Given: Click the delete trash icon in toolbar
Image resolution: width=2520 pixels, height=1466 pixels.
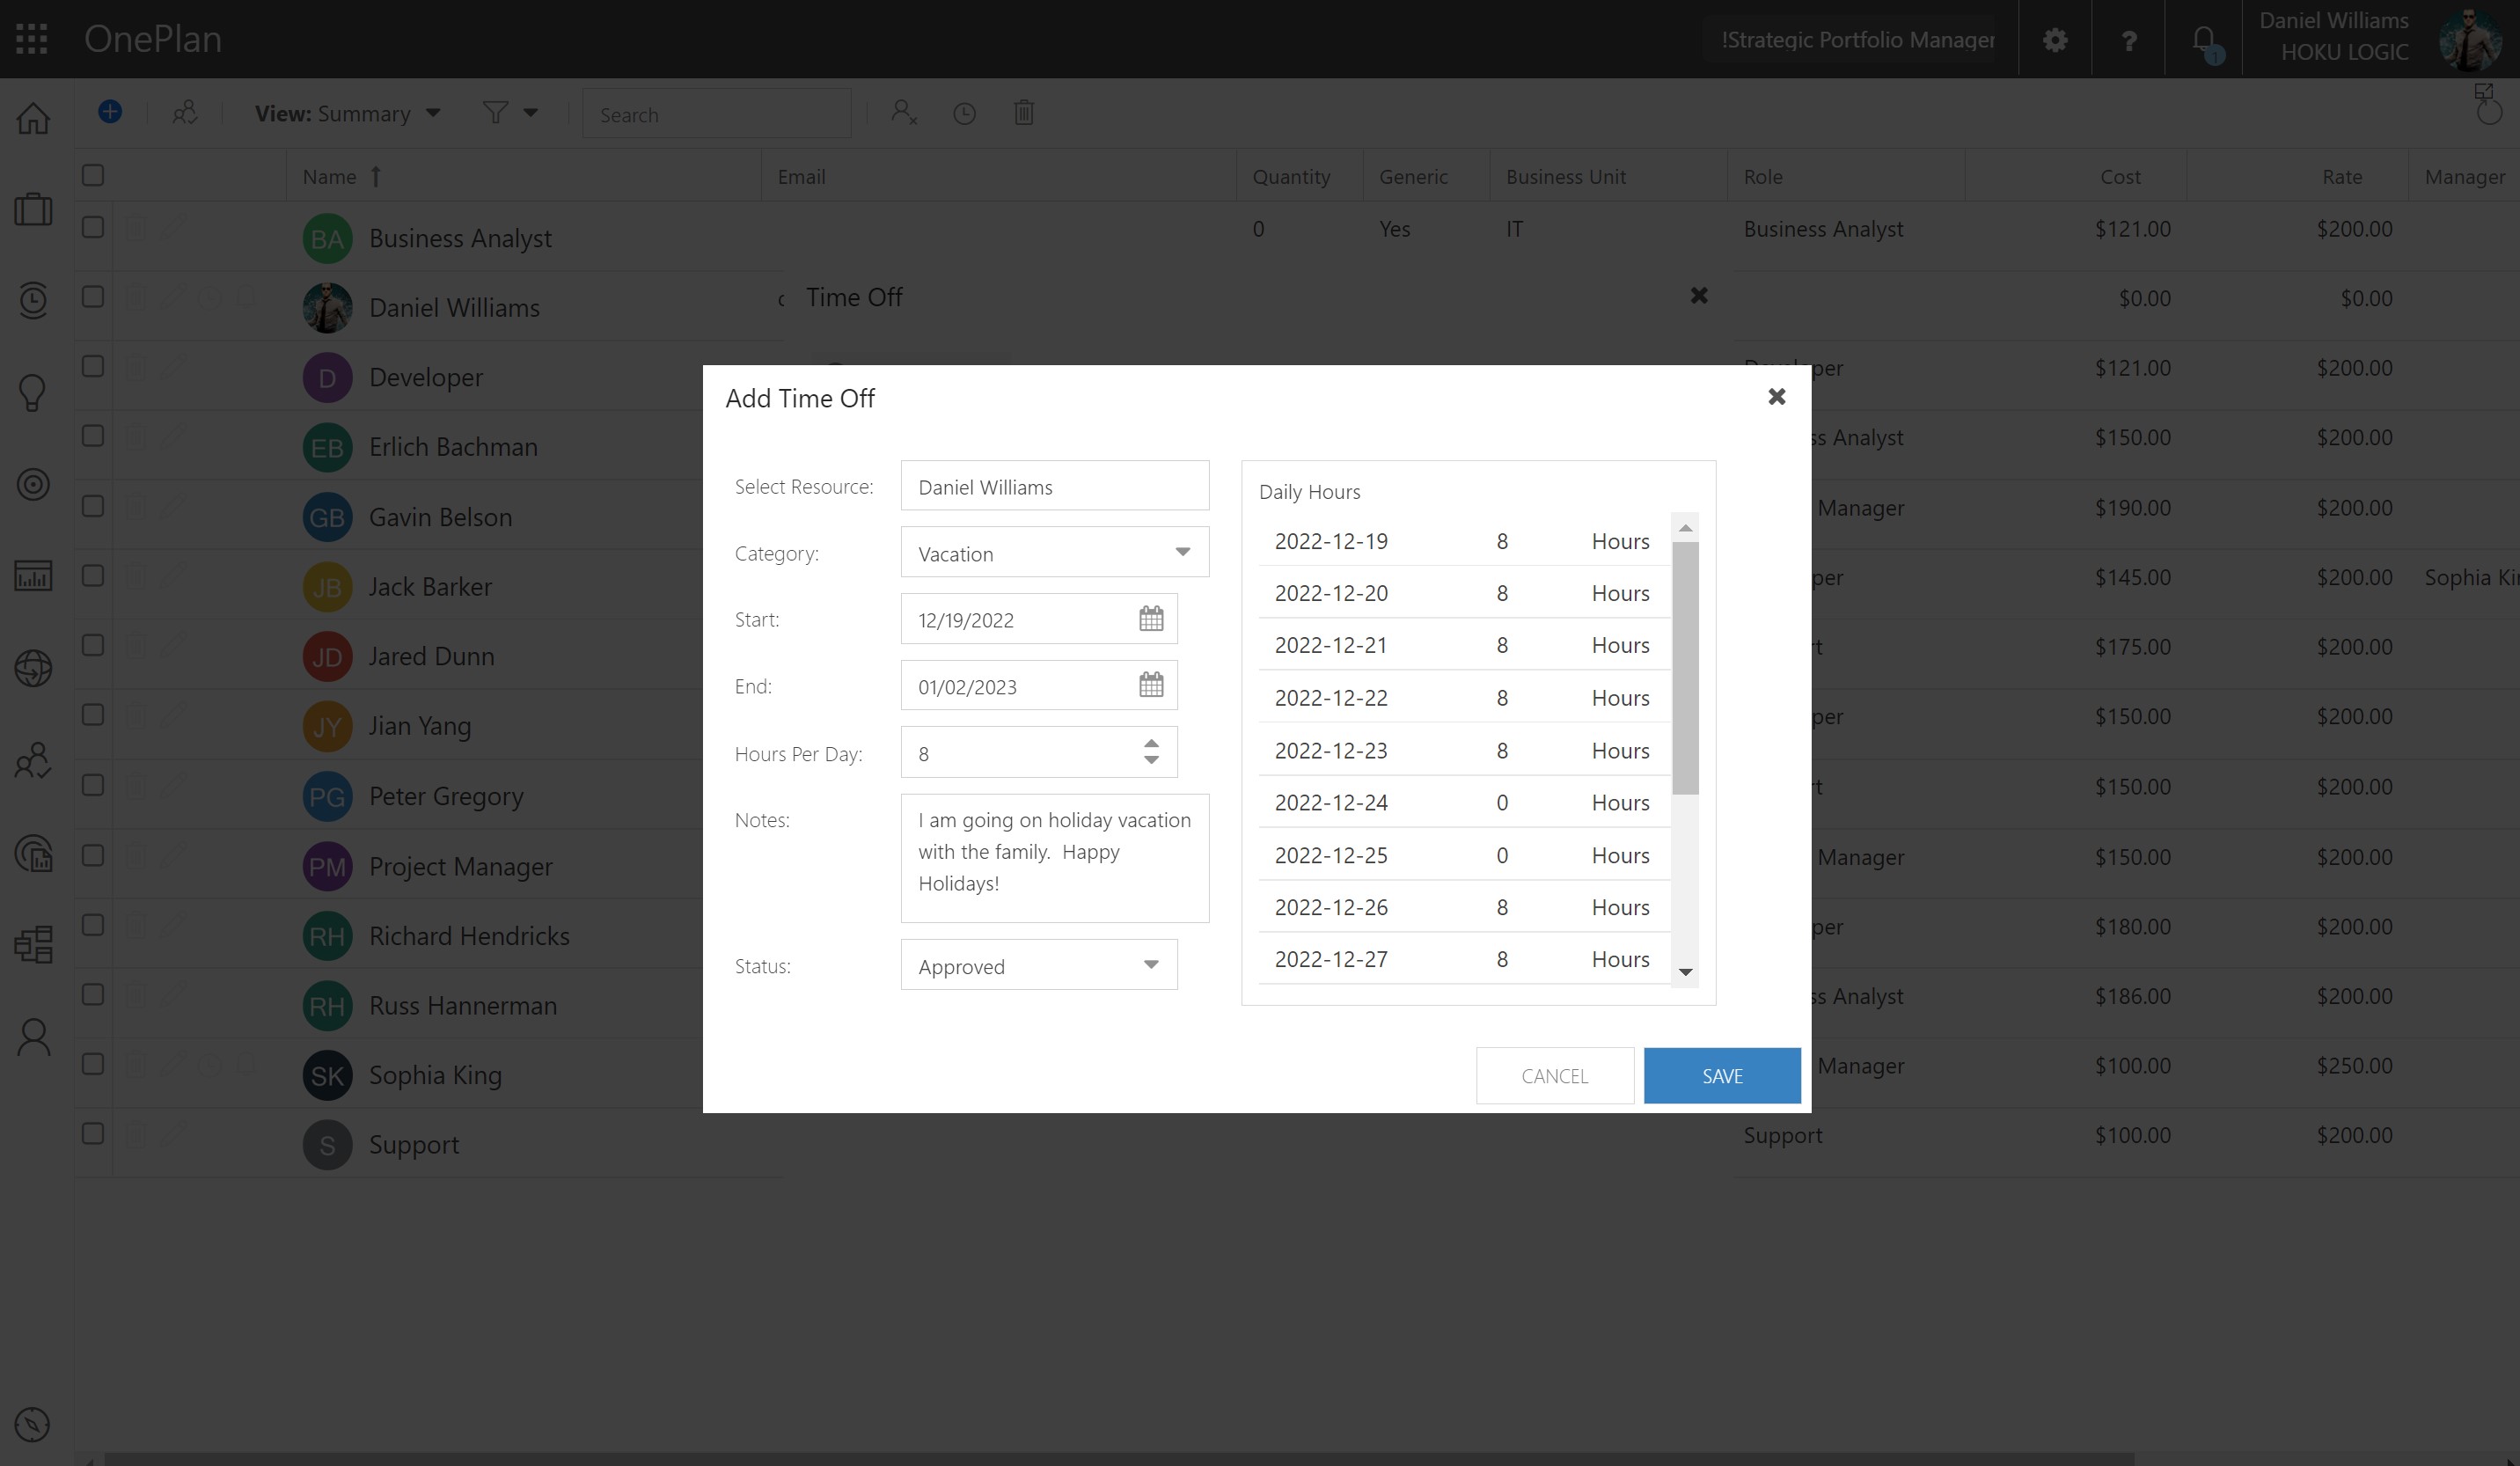Looking at the screenshot, I should tap(1023, 112).
